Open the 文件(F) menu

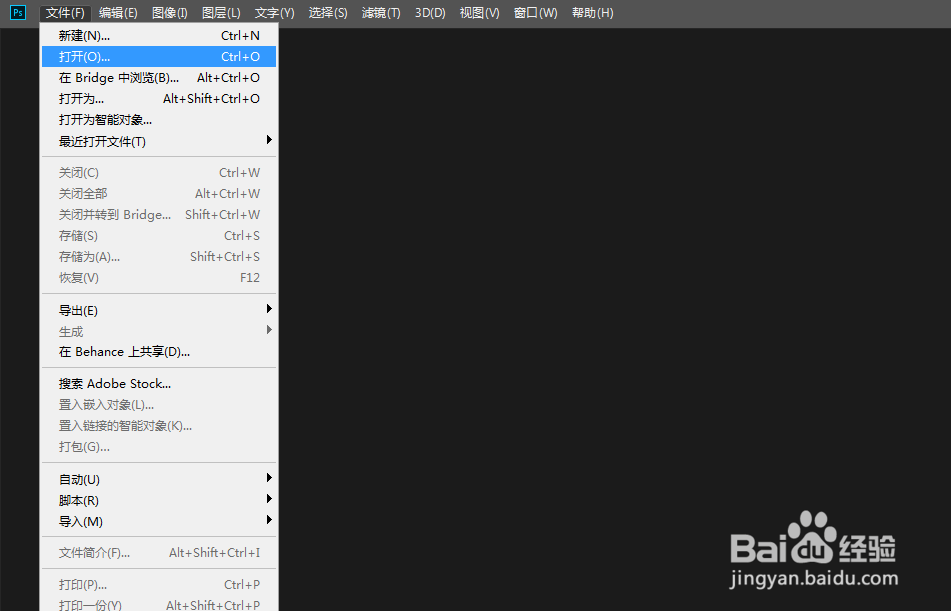click(65, 13)
